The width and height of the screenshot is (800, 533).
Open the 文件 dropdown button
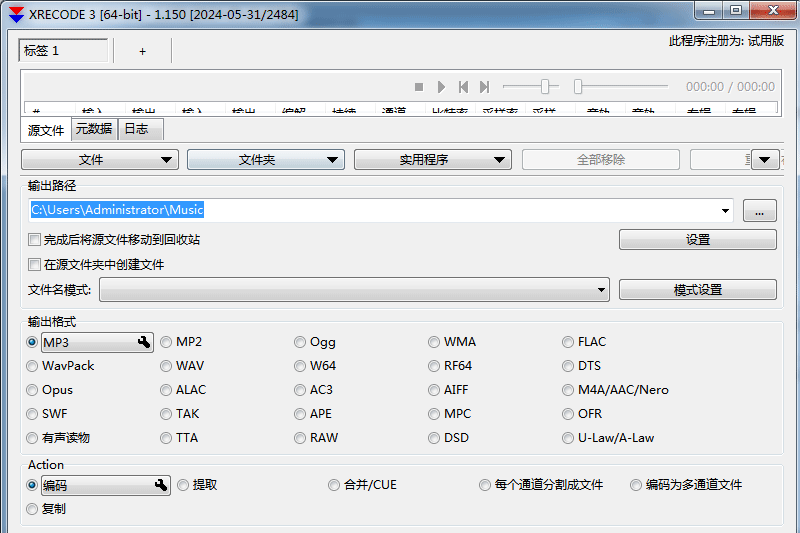pos(100,160)
